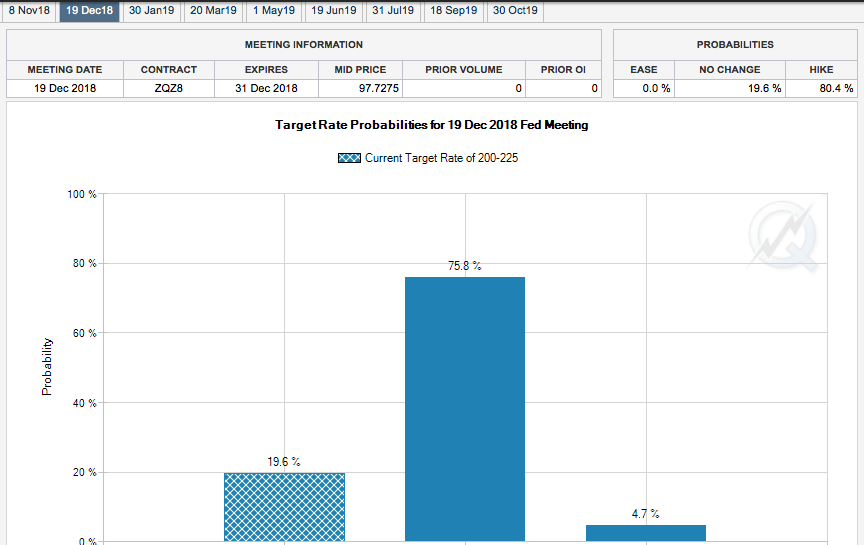Viewport: 864px width, 545px height.
Task: Switch to the 18 Sep19 tab
Action: 454,11
